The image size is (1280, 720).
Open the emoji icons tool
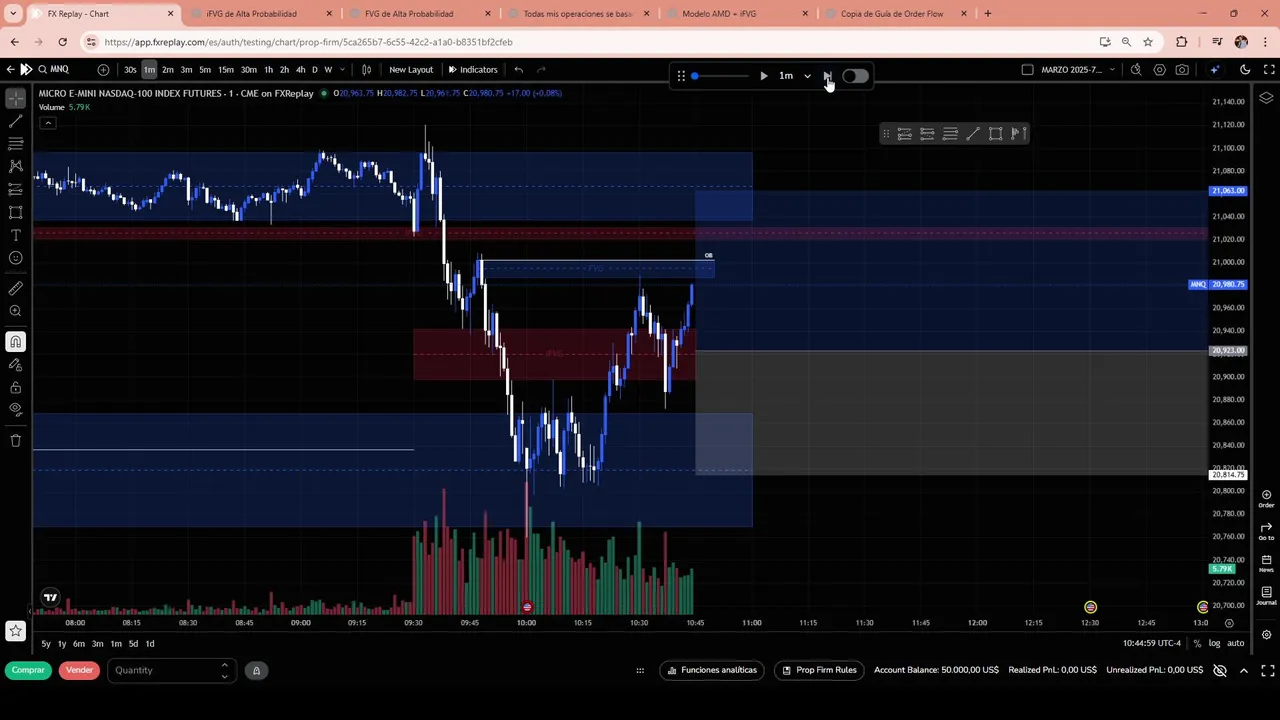point(15,258)
